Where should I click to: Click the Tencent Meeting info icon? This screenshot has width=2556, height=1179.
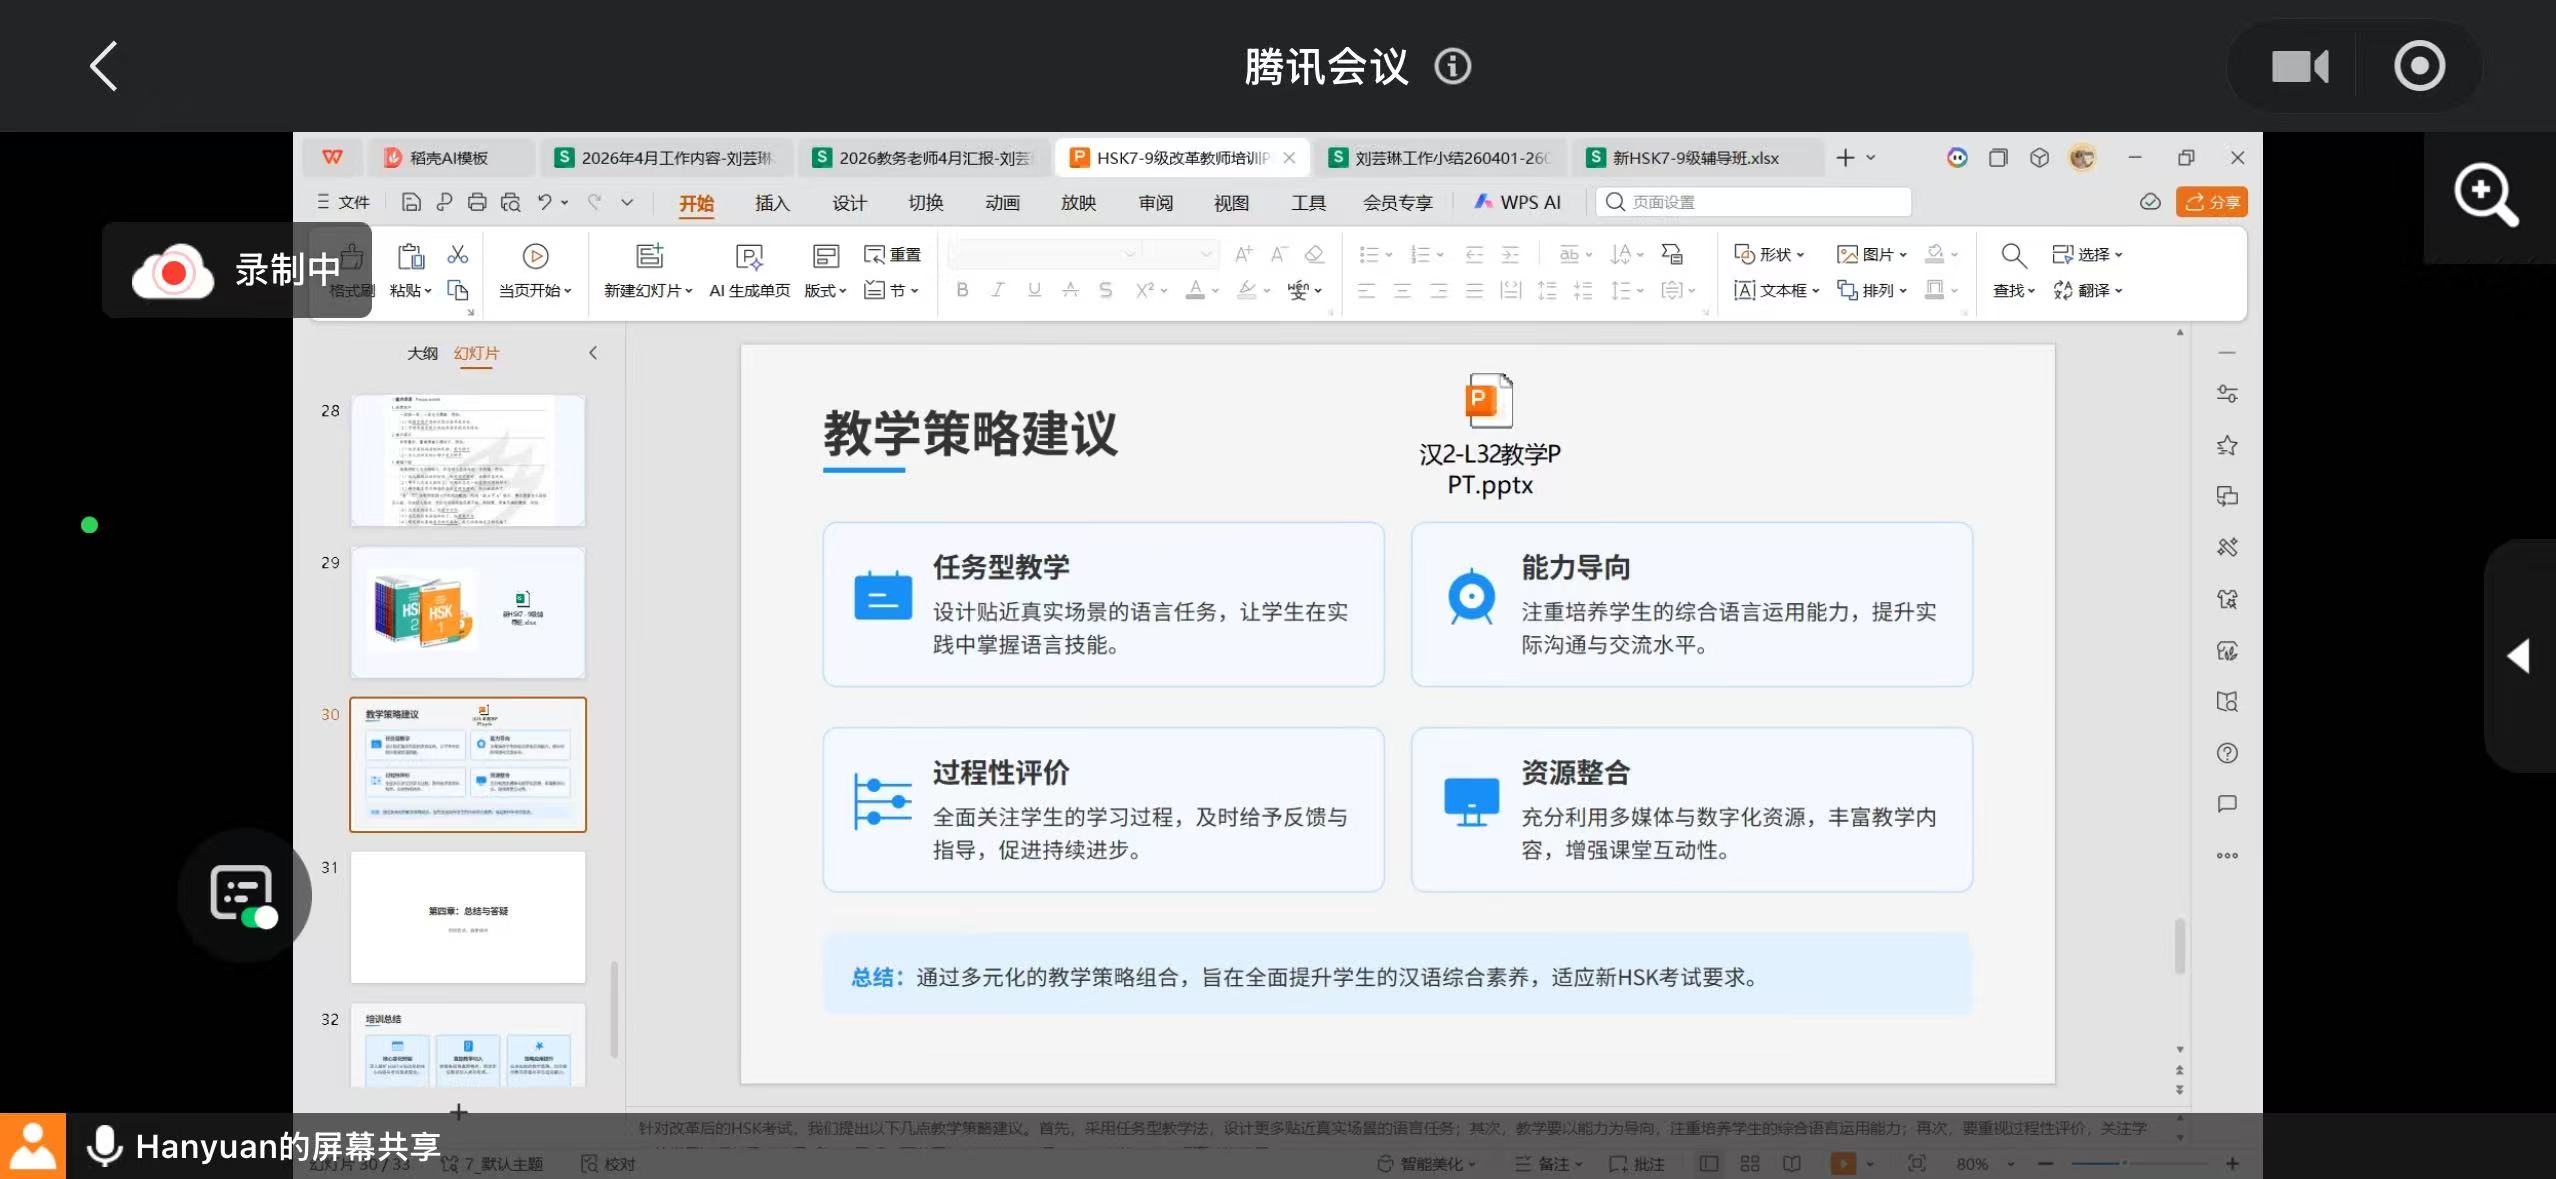pyautogui.click(x=1452, y=67)
